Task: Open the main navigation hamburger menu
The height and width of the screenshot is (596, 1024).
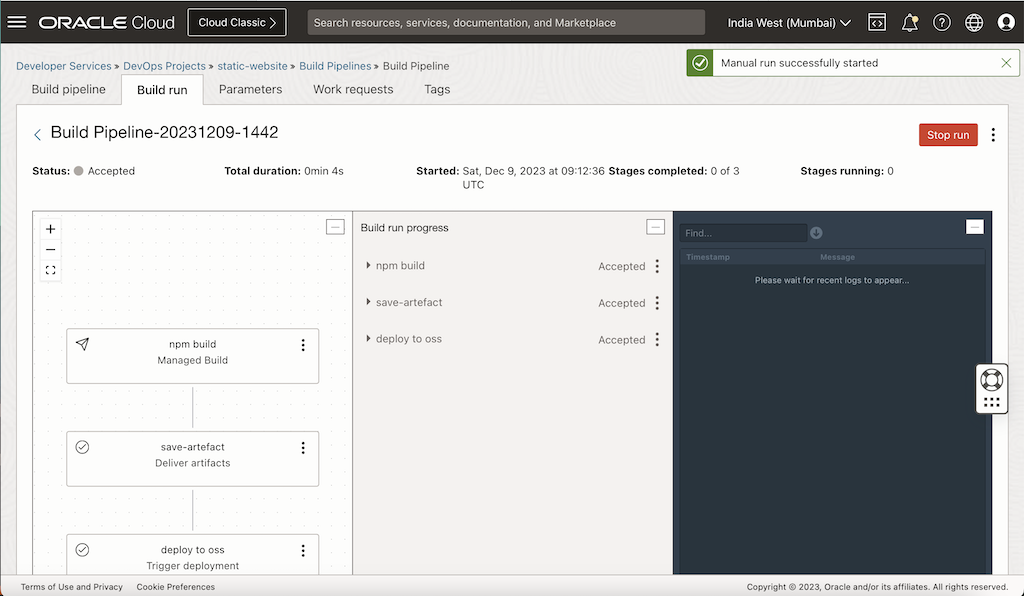Action: tap(17, 21)
